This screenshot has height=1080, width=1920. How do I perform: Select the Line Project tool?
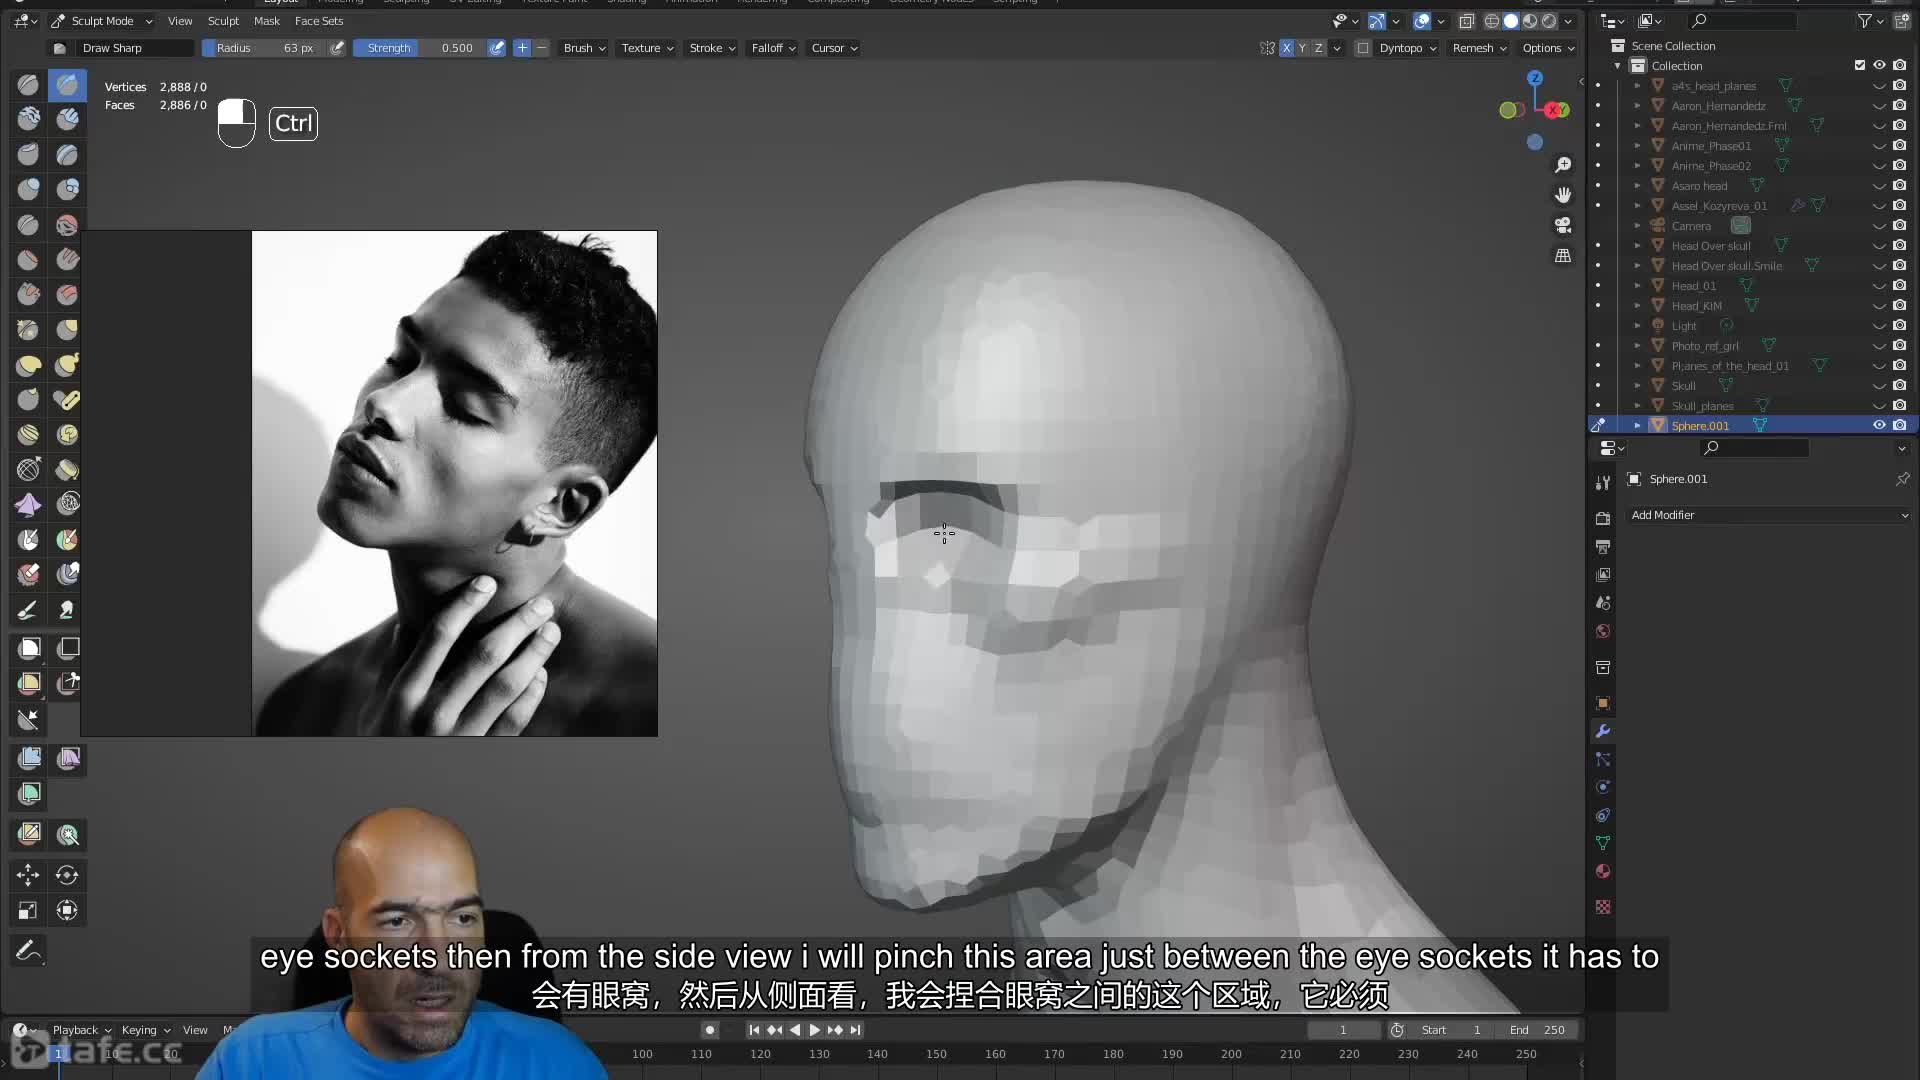[x=28, y=719]
